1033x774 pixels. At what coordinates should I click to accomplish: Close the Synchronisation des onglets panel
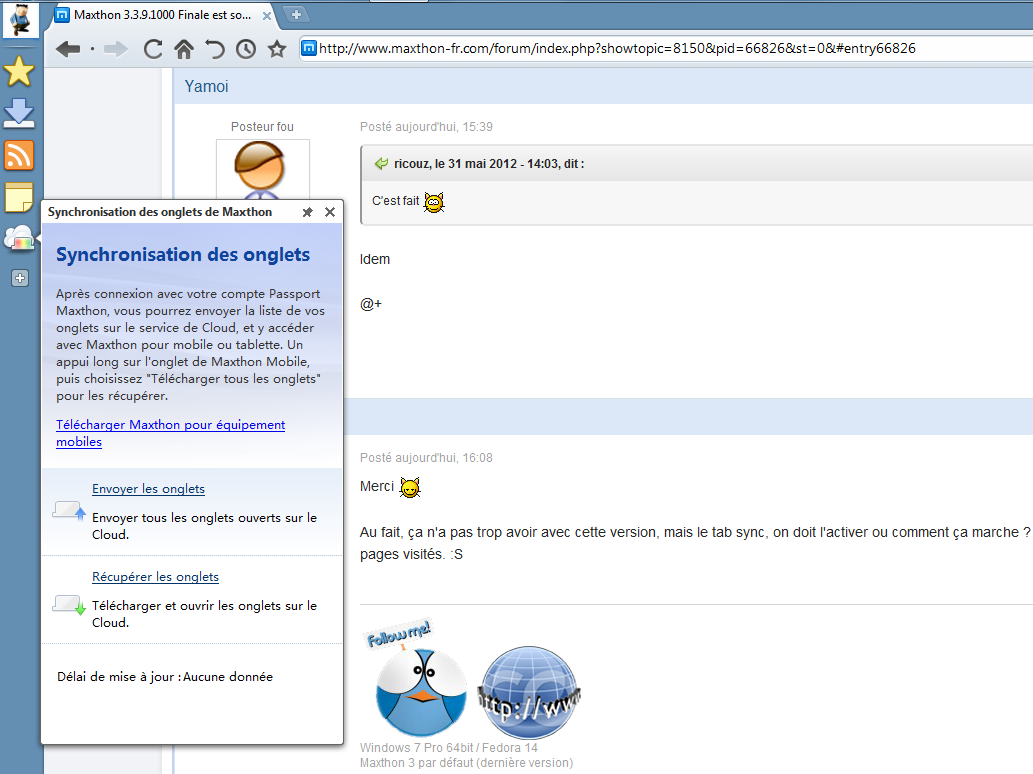[x=330, y=212]
